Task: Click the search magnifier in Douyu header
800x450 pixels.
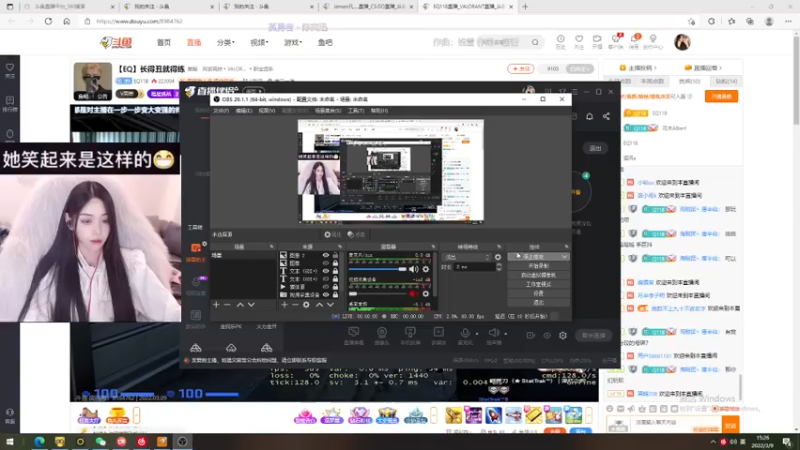Action: [535, 42]
